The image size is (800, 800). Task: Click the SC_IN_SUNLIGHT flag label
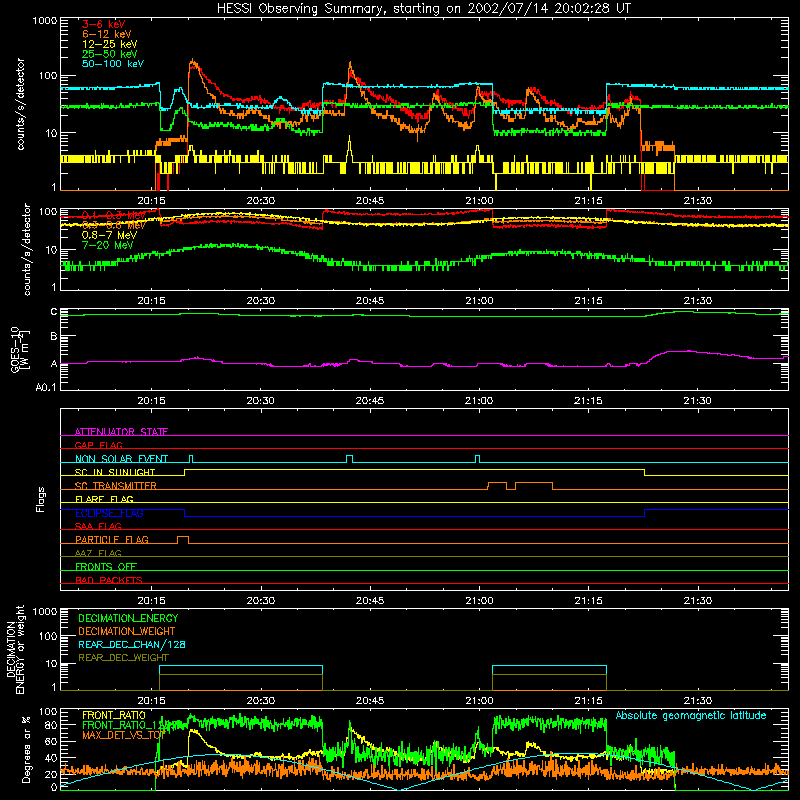(x=115, y=472)
